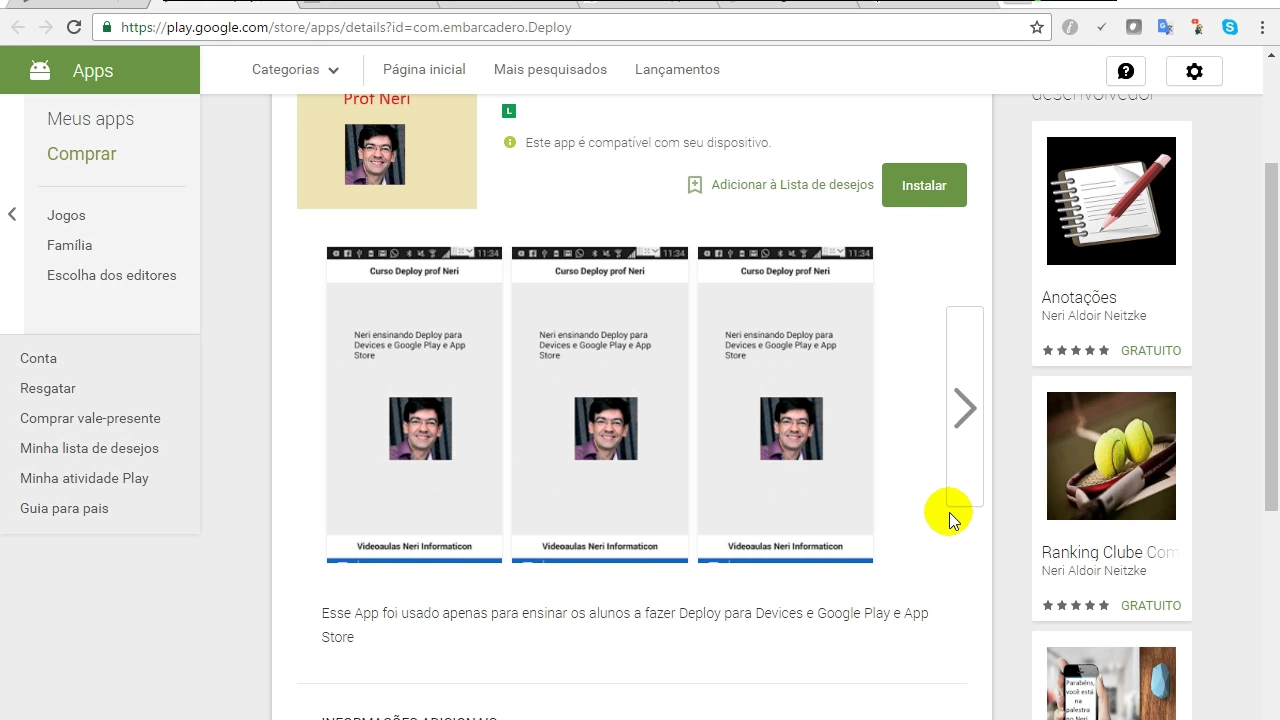Bookmark this page with the star icon
Viewport: 1280px width, 720px height.
[x=1037, y=27]
